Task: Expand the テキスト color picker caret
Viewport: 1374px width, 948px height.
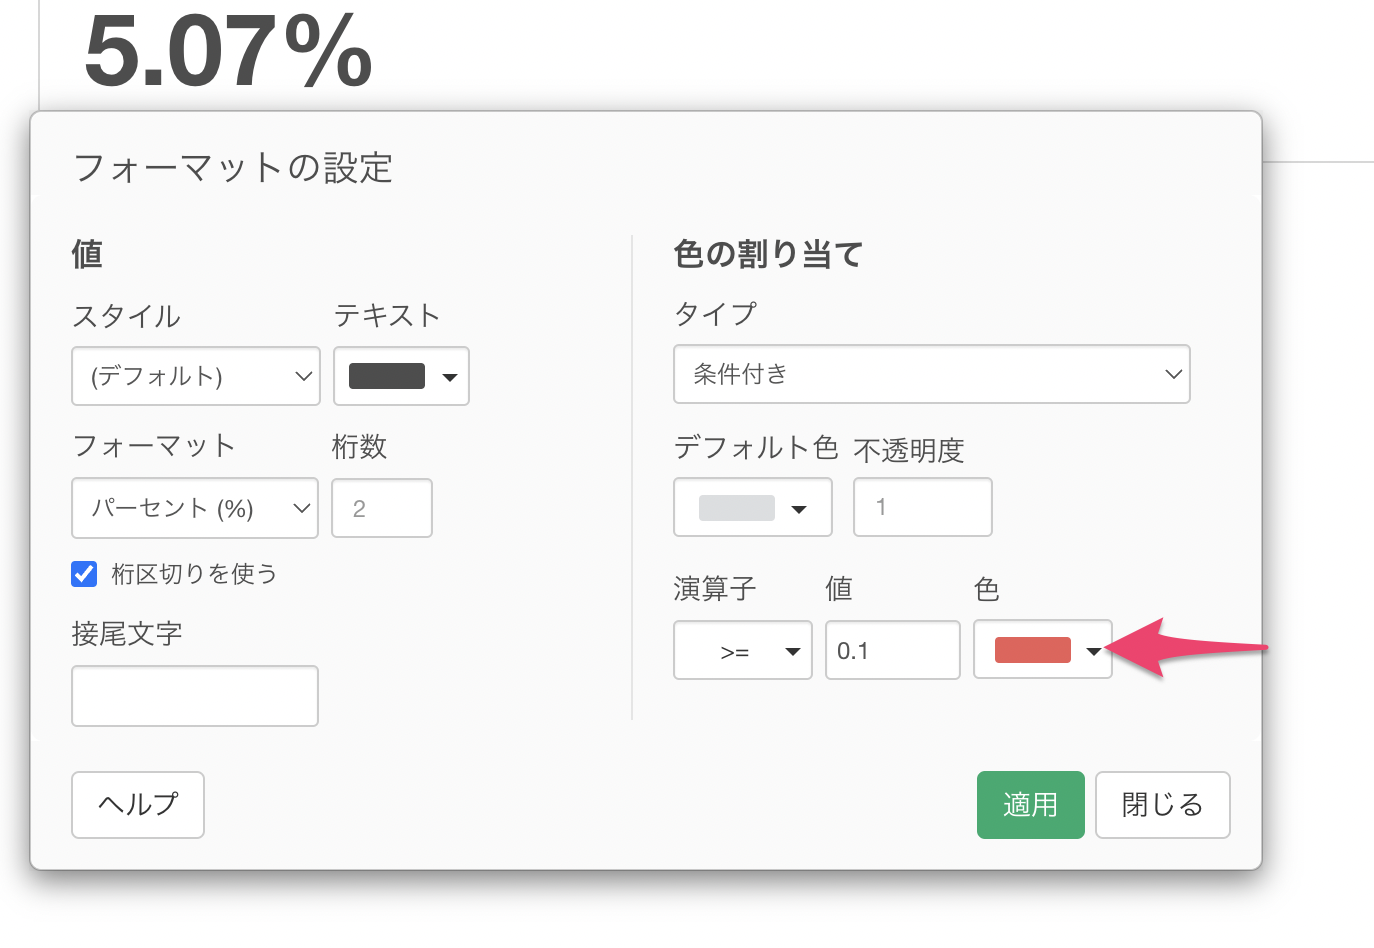Action: 450,377
